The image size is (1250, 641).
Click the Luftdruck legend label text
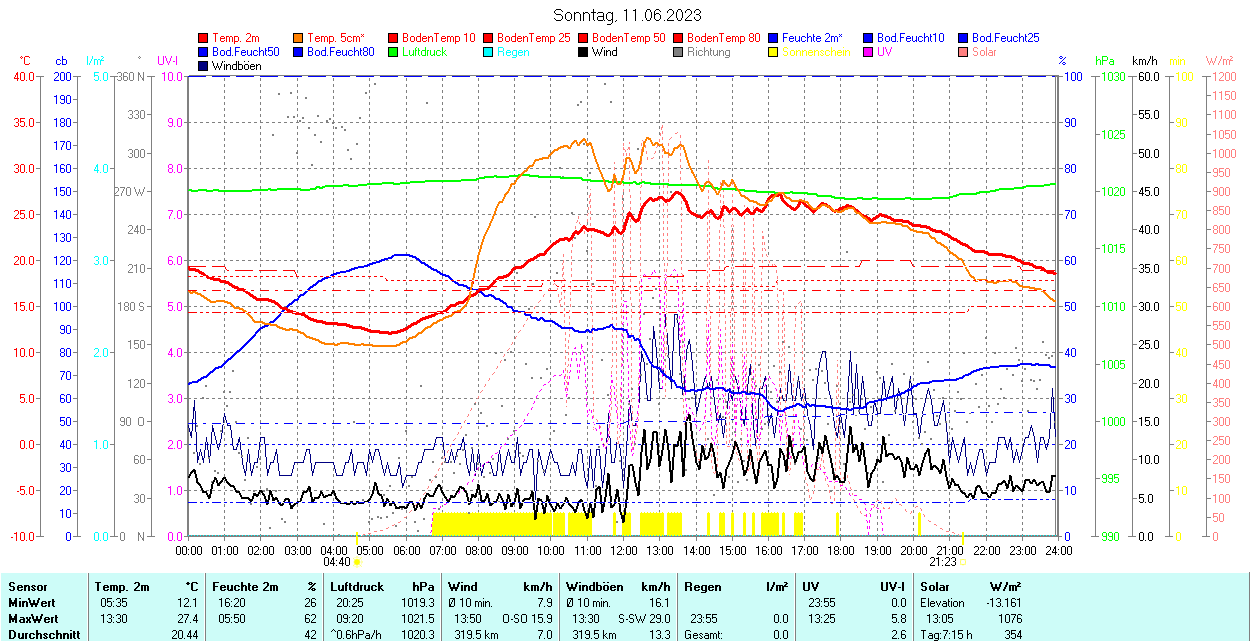pos(424,52)
